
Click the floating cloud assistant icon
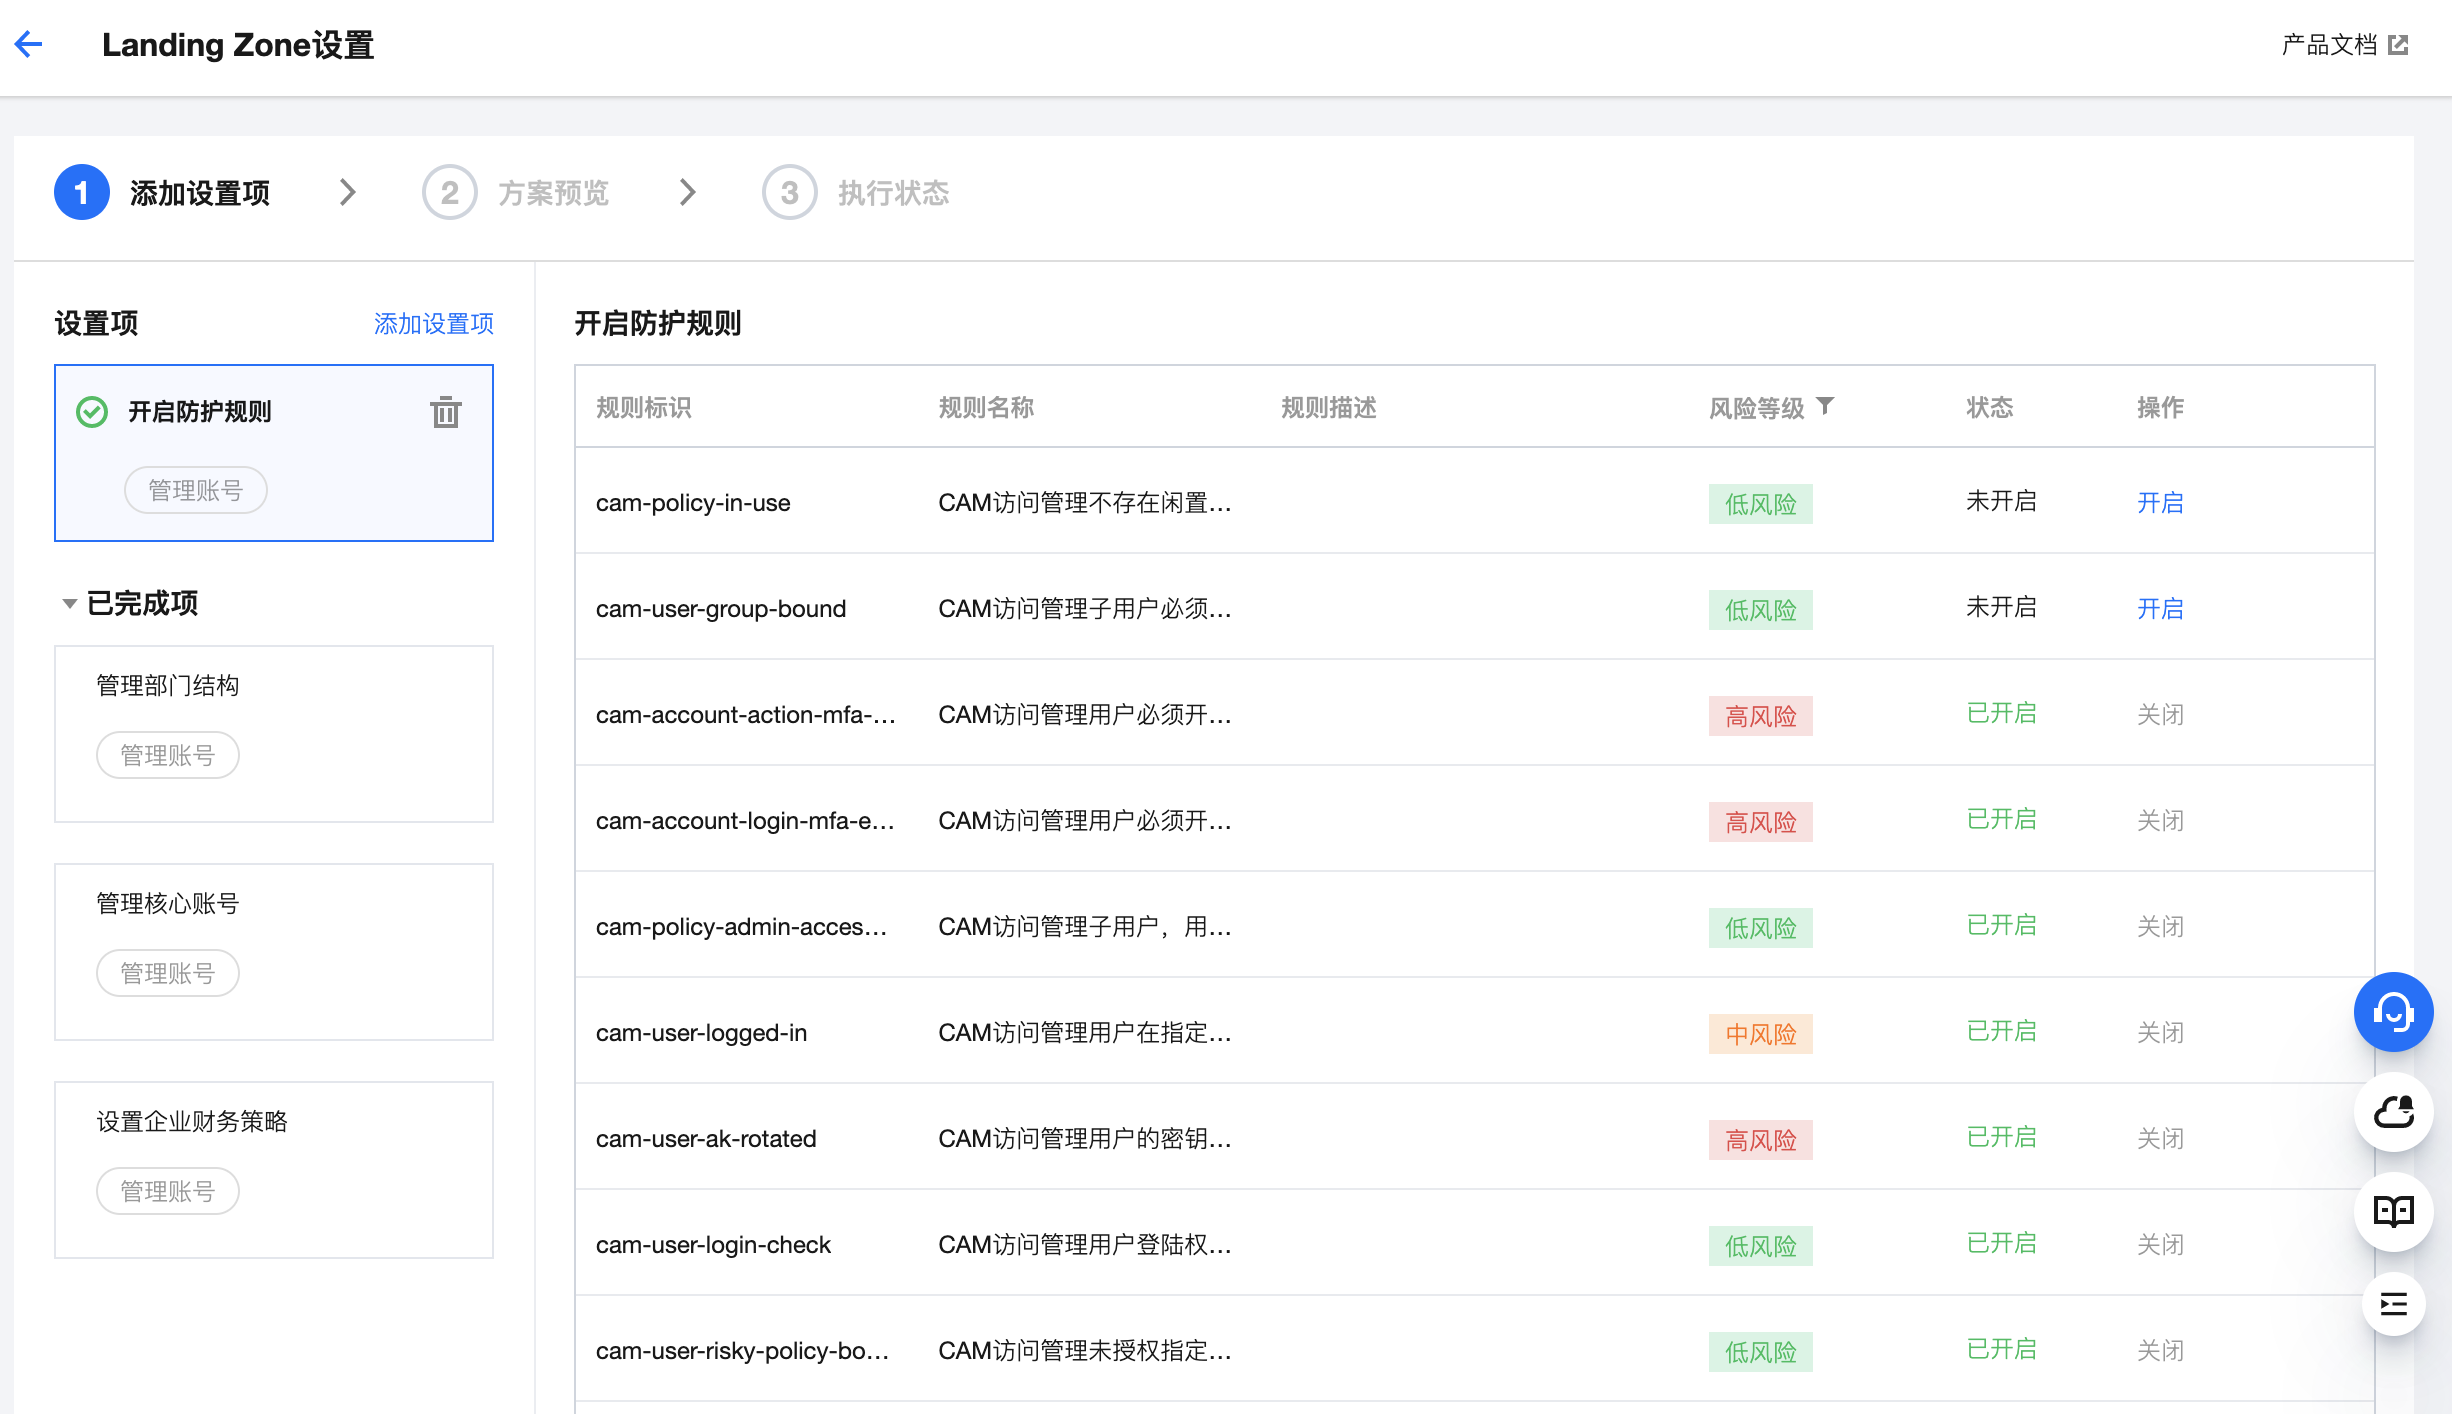pos(2393,1112)
